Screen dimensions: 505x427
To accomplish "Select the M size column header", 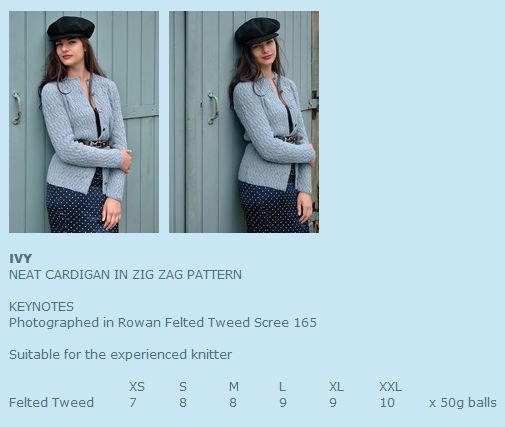I will [234, 387].
